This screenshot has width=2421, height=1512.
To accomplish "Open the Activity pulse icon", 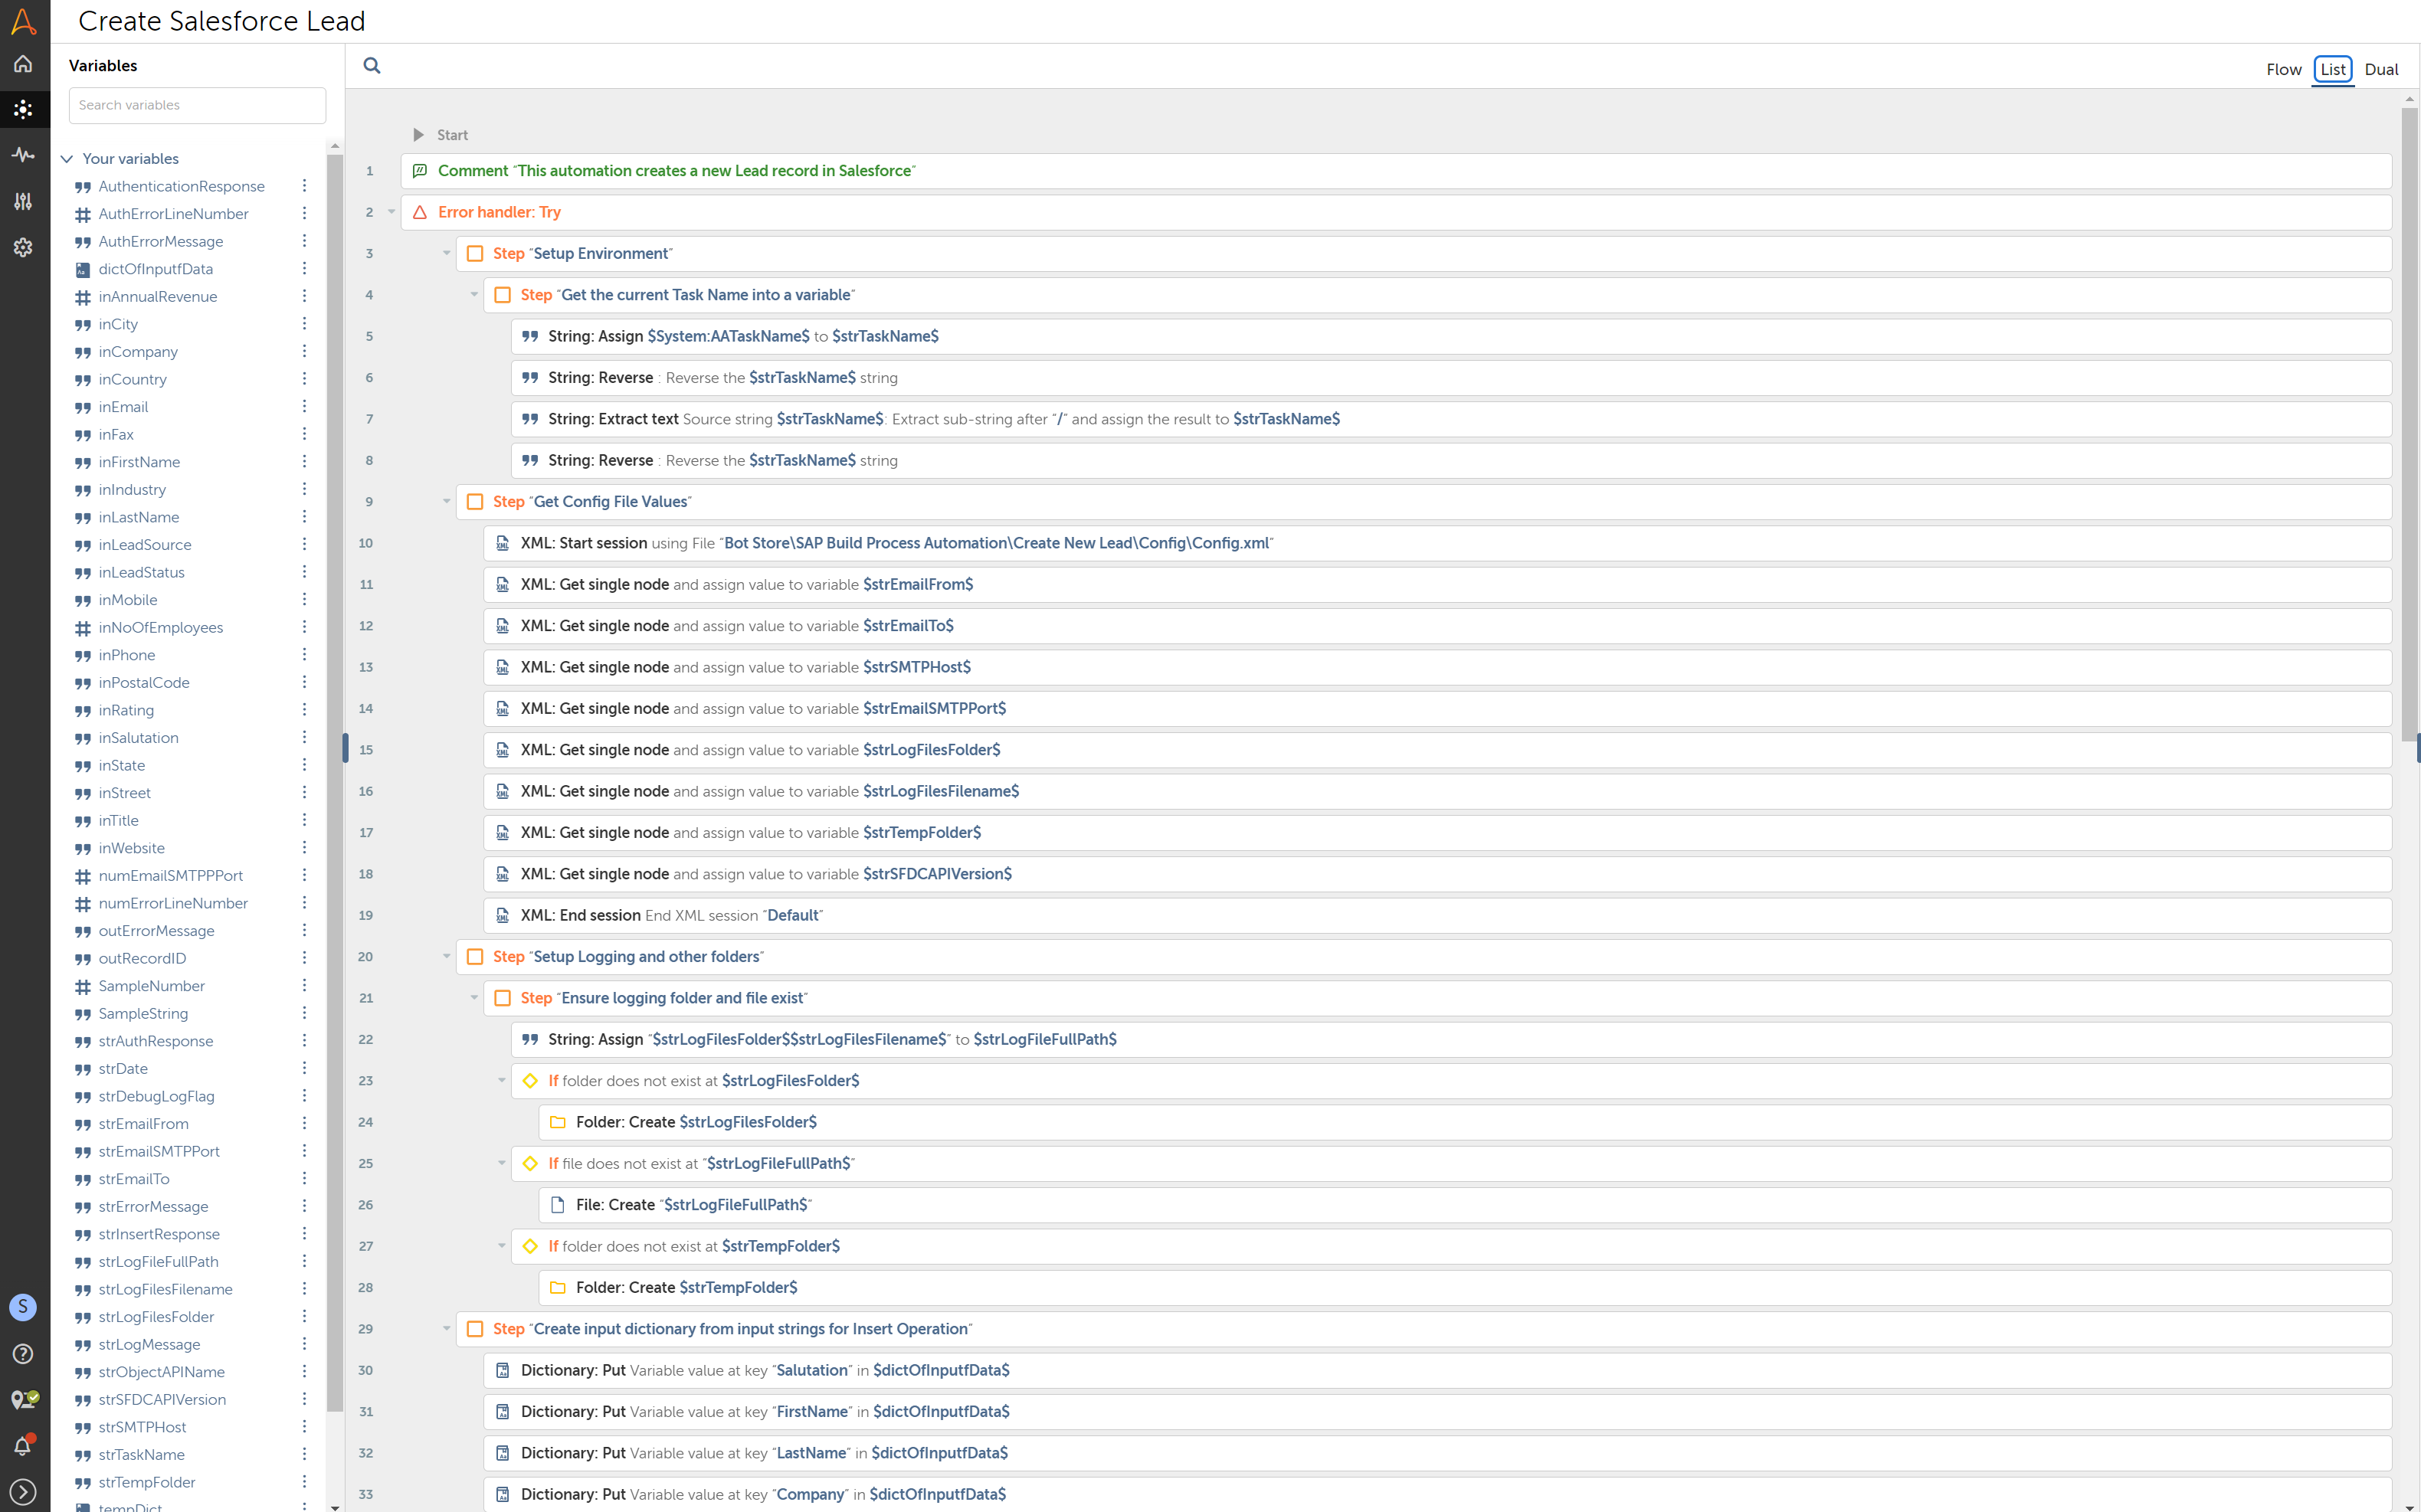I will click(x=23, y=155).
